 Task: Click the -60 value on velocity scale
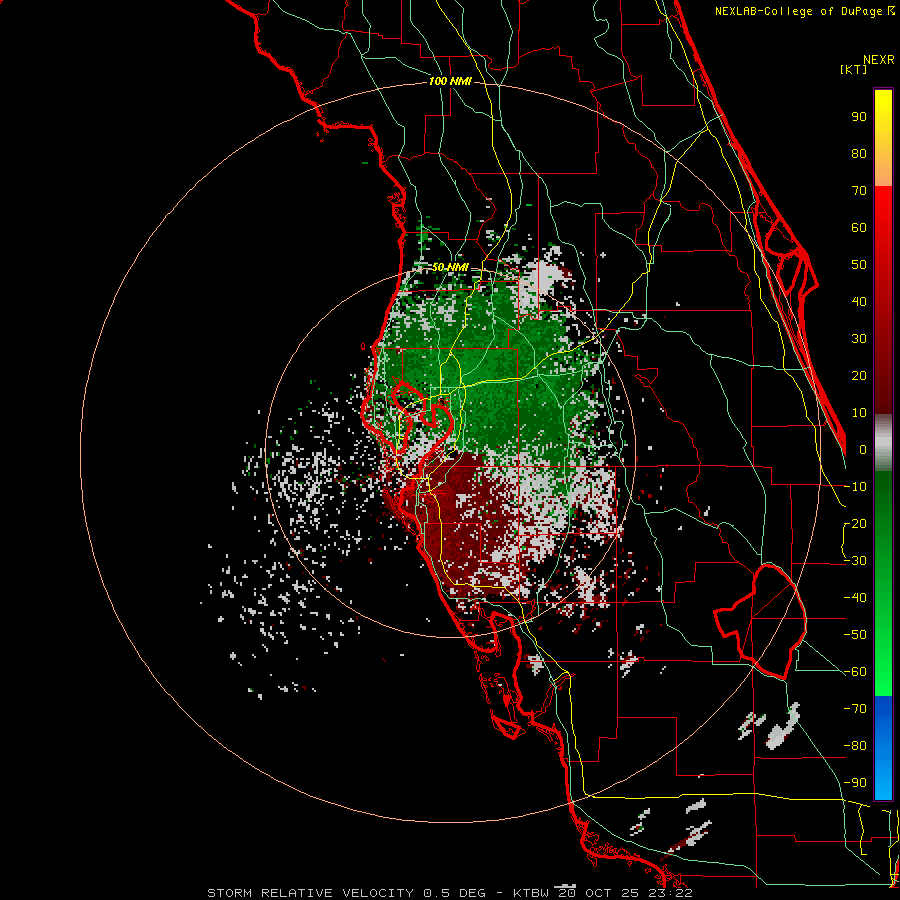pyautogui.click(x=855, y=672)
